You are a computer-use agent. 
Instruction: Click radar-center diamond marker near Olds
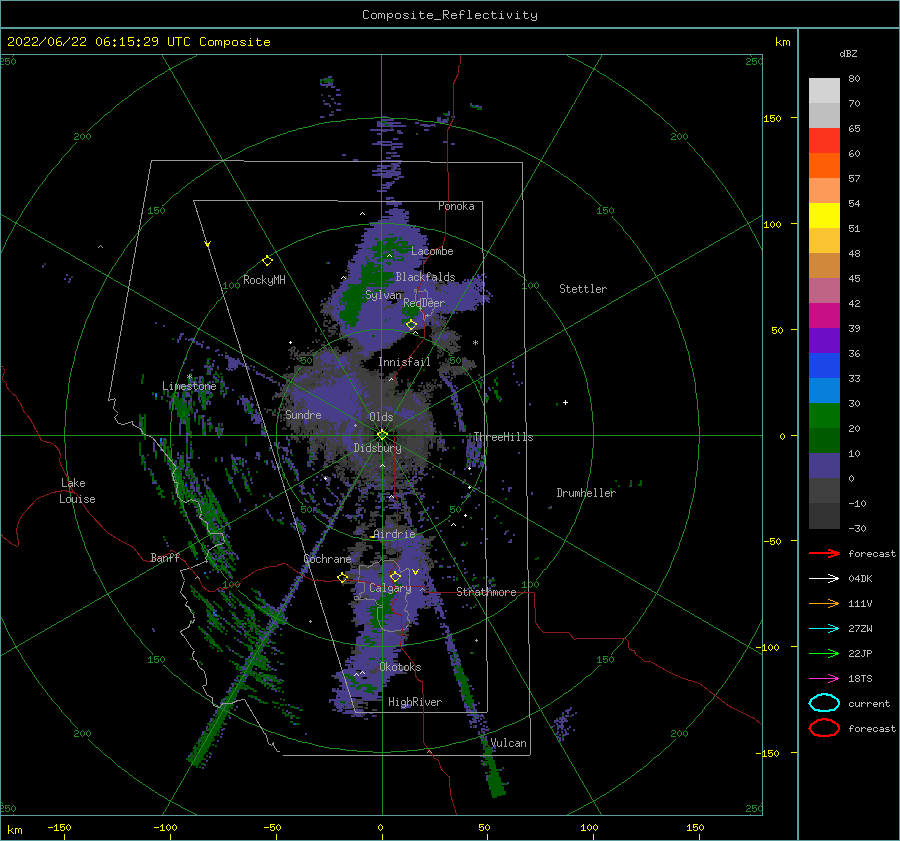382,435
